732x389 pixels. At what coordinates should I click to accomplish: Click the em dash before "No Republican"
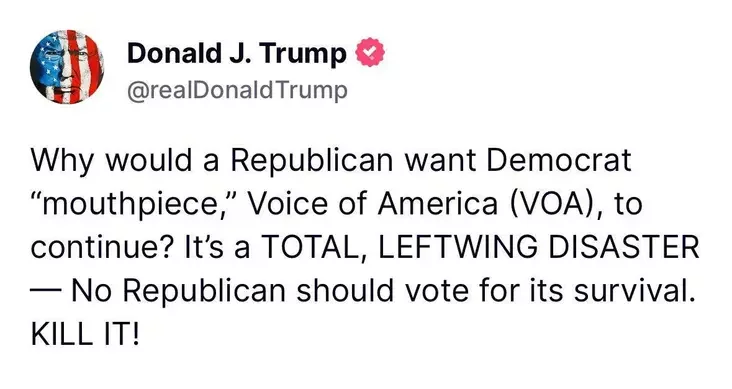coord(45,290)
